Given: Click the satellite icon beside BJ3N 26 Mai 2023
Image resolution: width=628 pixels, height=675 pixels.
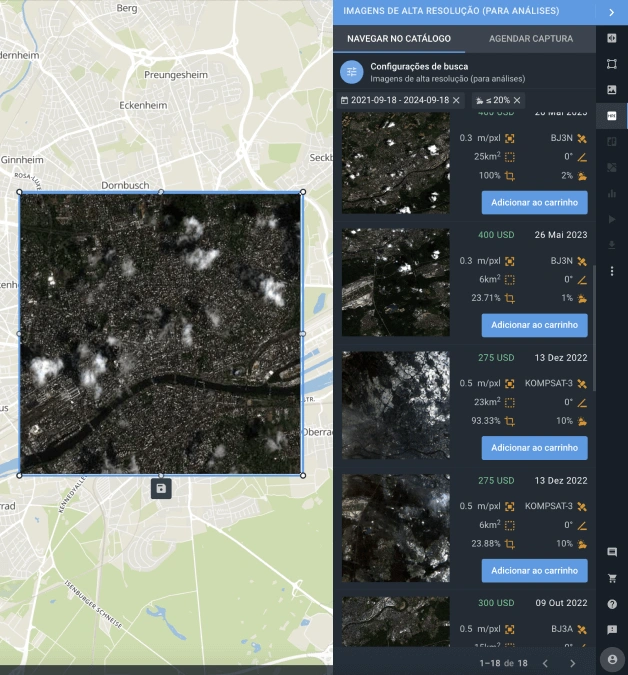Looking at the screenshot, I should click(x=582, y=261).
